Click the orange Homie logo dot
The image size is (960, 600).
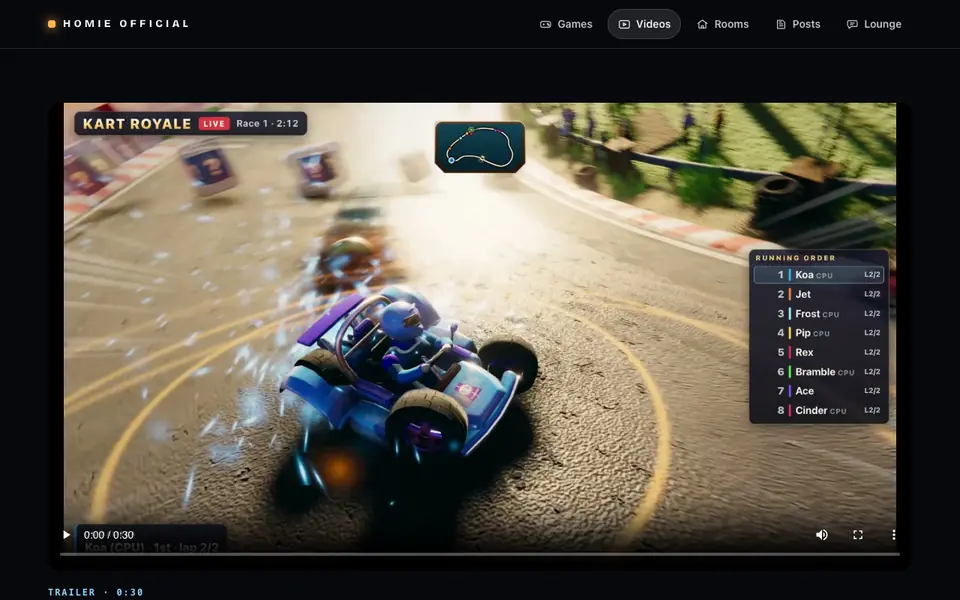click(52, 24)
